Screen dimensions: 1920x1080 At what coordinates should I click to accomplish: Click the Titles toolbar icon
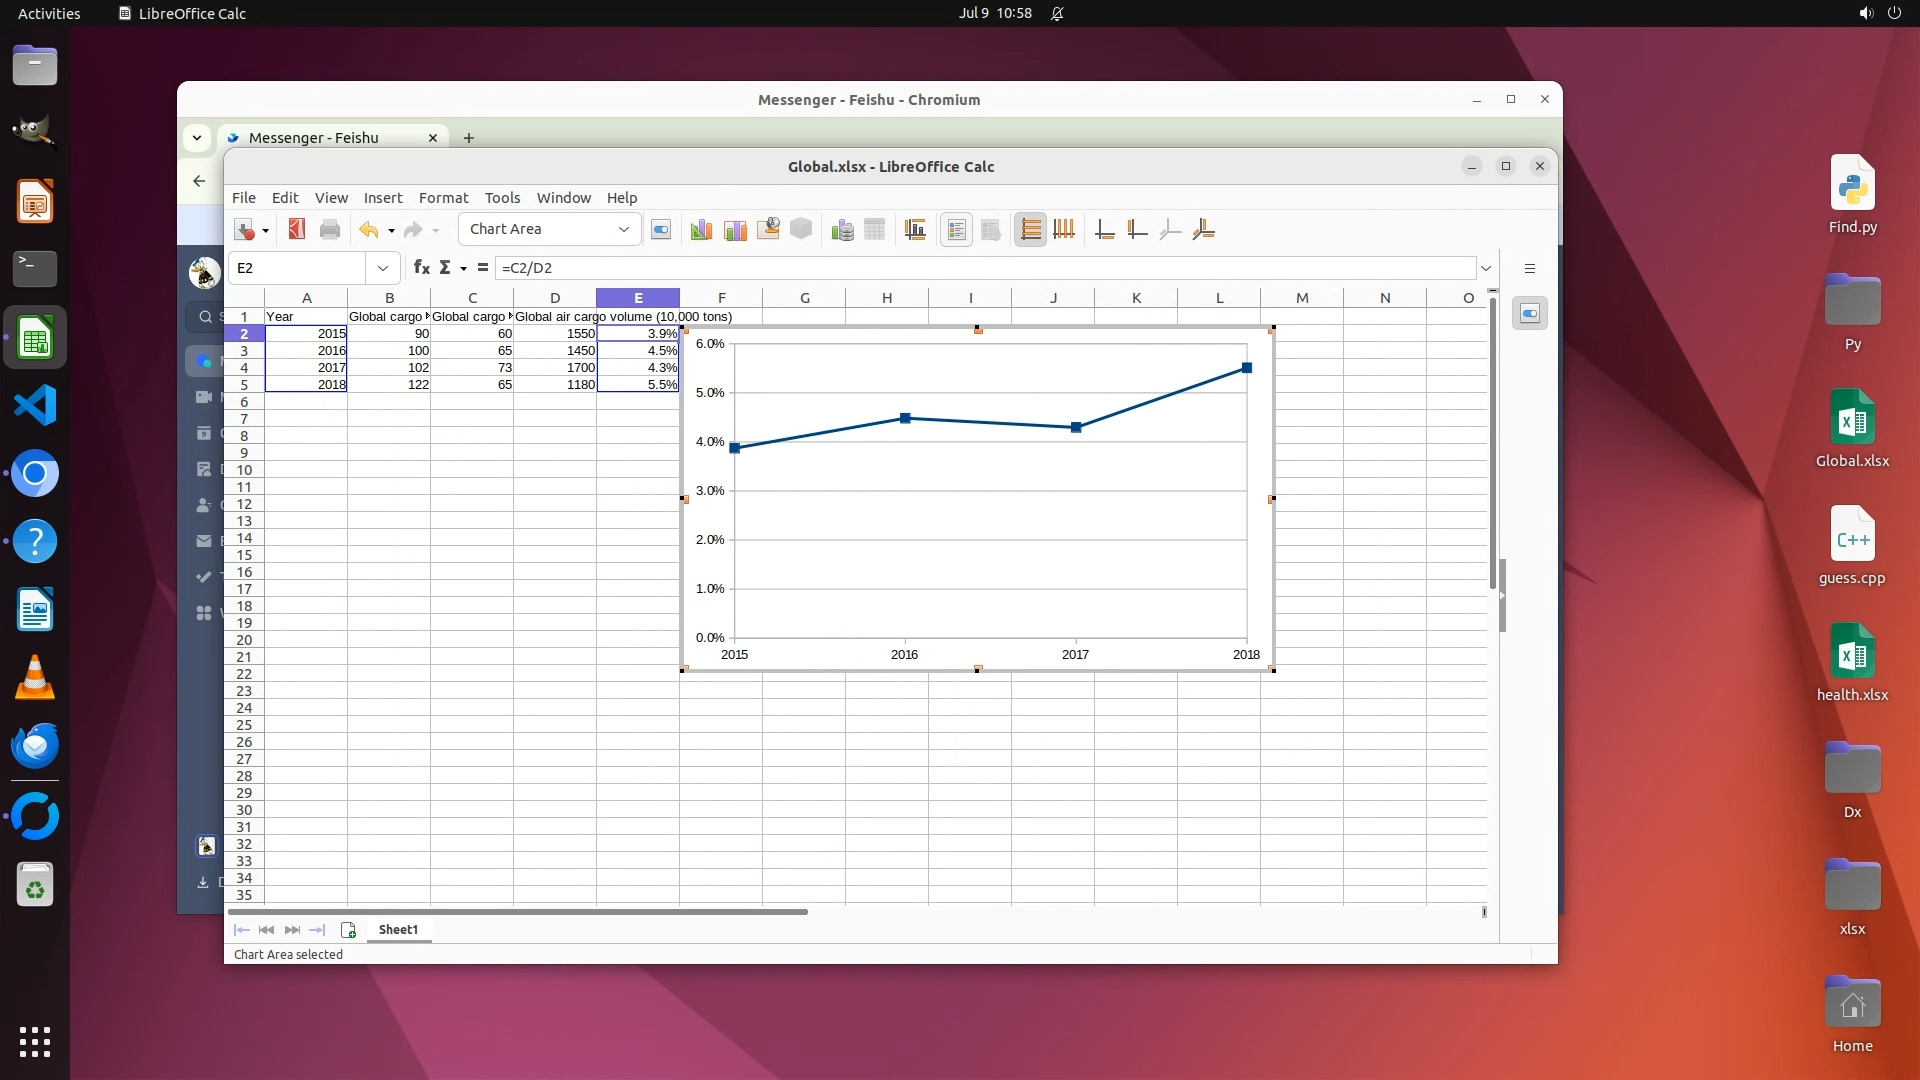(915, 230)
